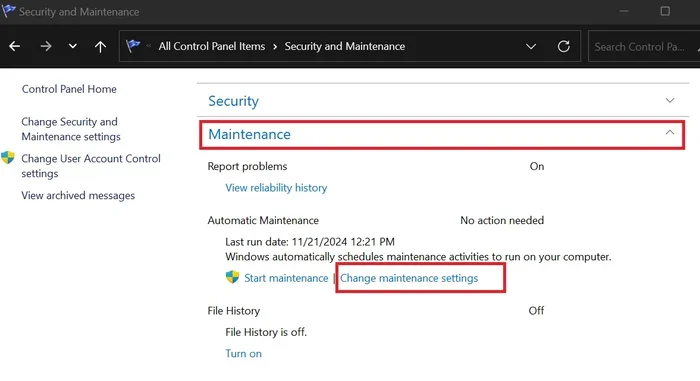700x381 pixels.
Task: Click 'Security and Maintenance' breadcrumb in address bar
Action: click(345, 46)
